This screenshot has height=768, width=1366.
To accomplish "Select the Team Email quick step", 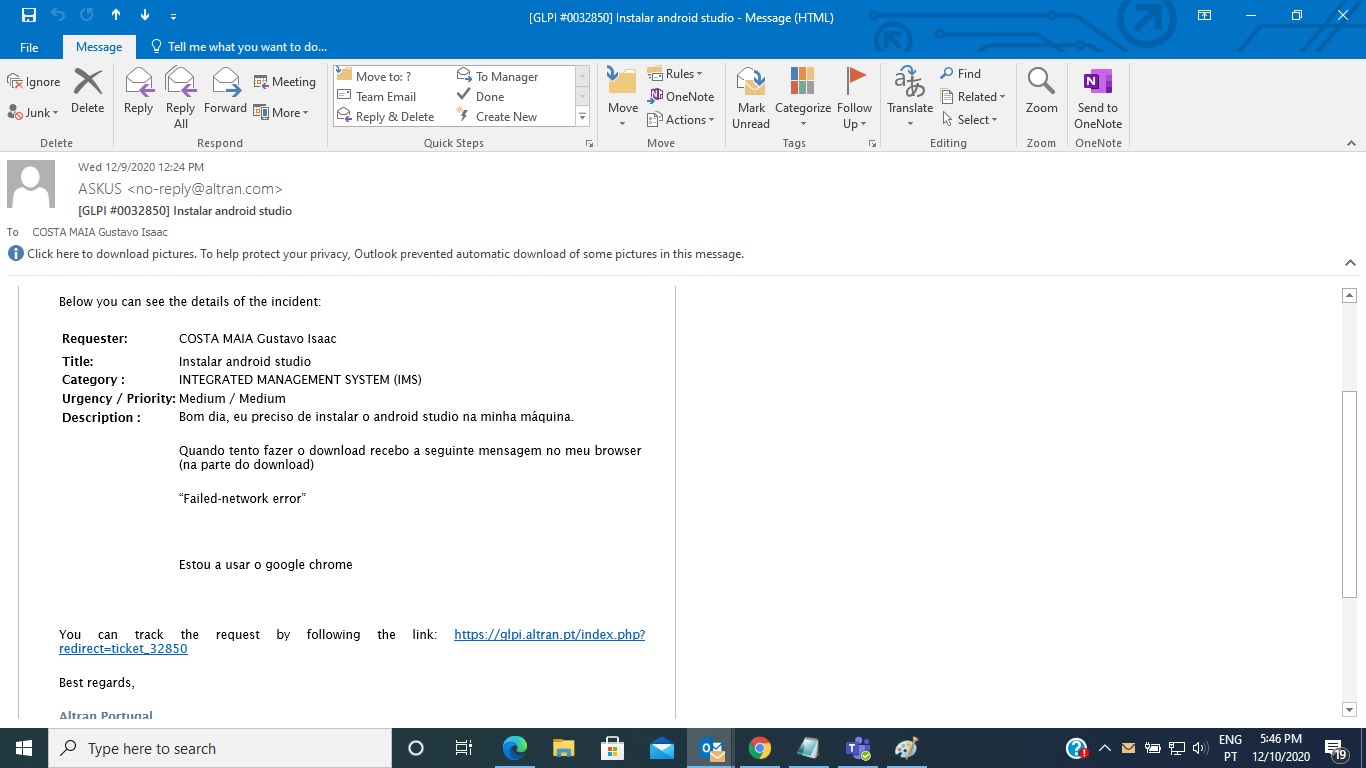I will click(376, 97).
